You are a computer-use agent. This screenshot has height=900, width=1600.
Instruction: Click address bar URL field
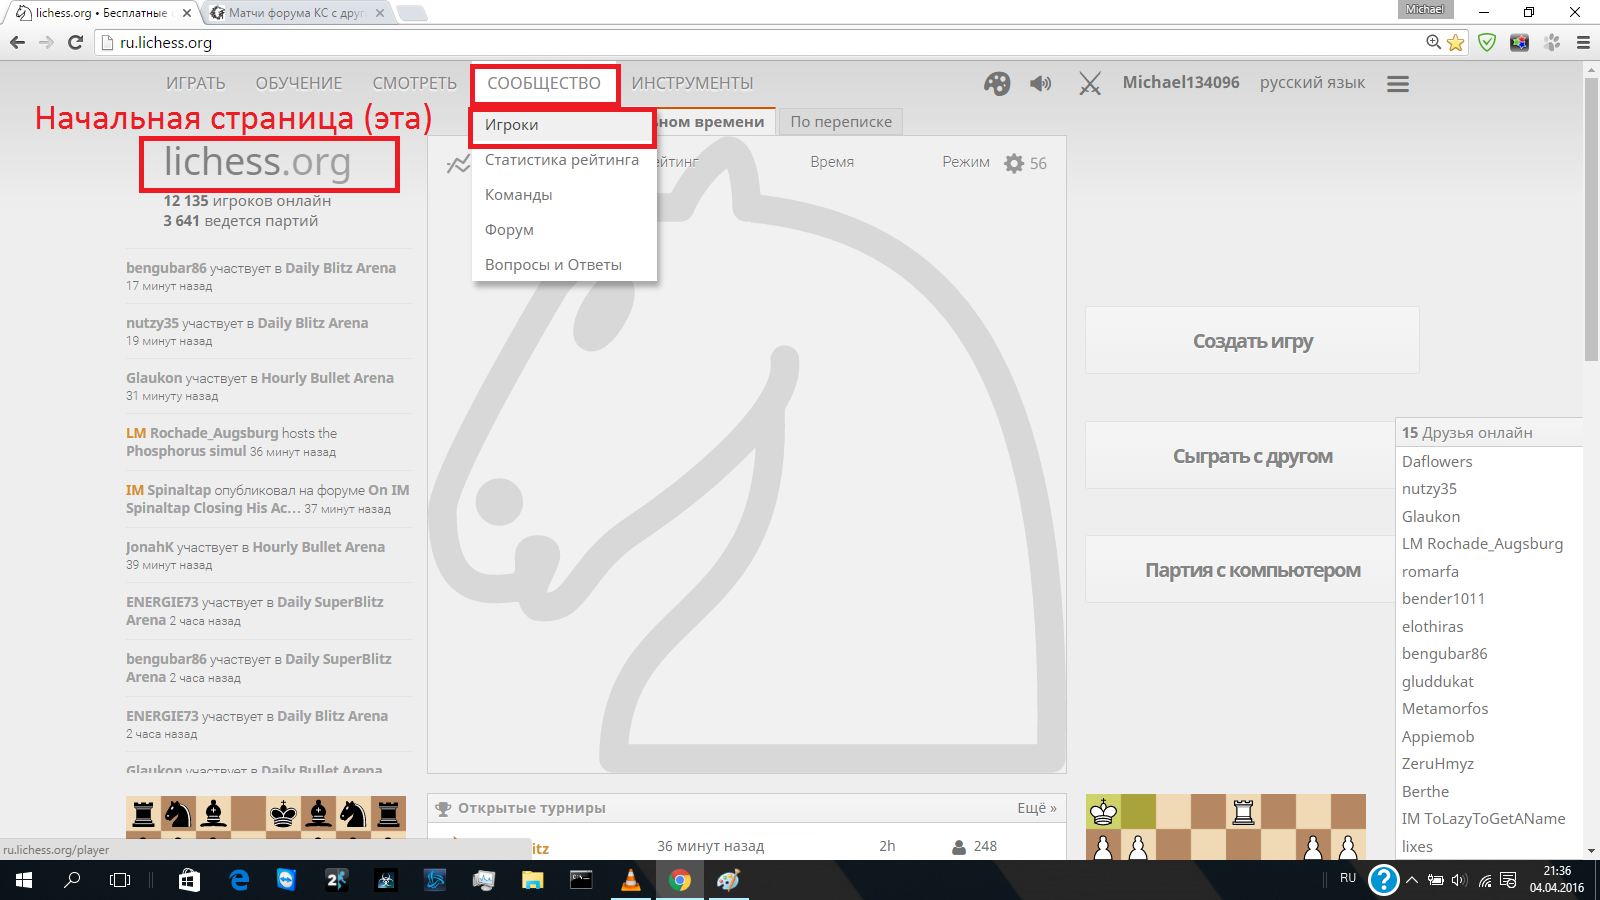coord(760,43)
